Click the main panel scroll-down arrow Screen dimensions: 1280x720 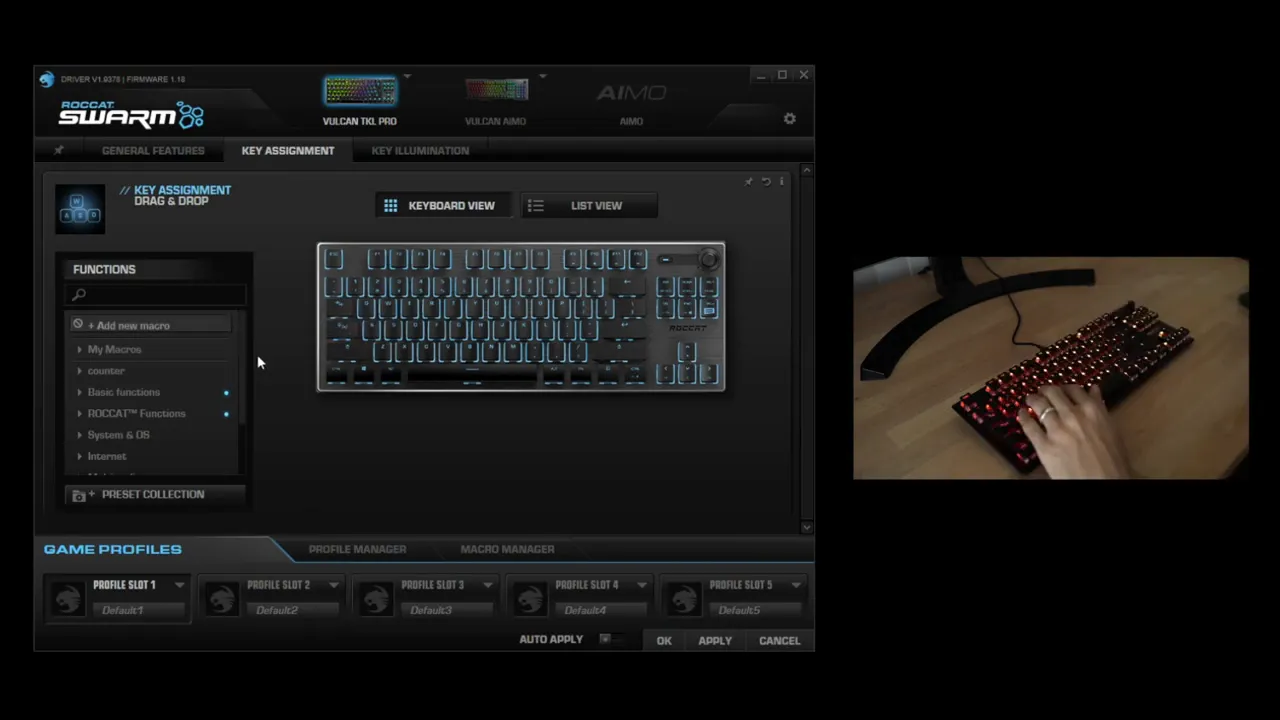[807, 527]
